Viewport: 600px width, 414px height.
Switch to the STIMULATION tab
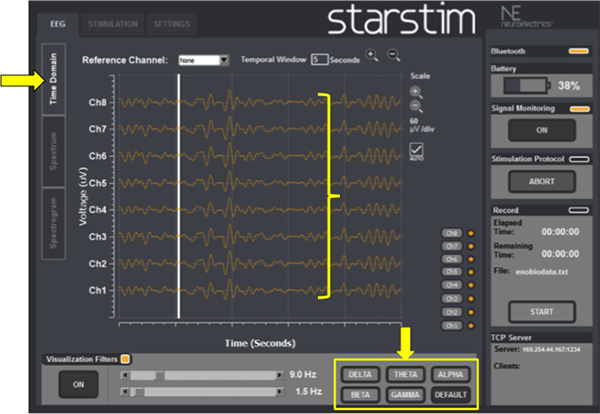coord(113,22)
